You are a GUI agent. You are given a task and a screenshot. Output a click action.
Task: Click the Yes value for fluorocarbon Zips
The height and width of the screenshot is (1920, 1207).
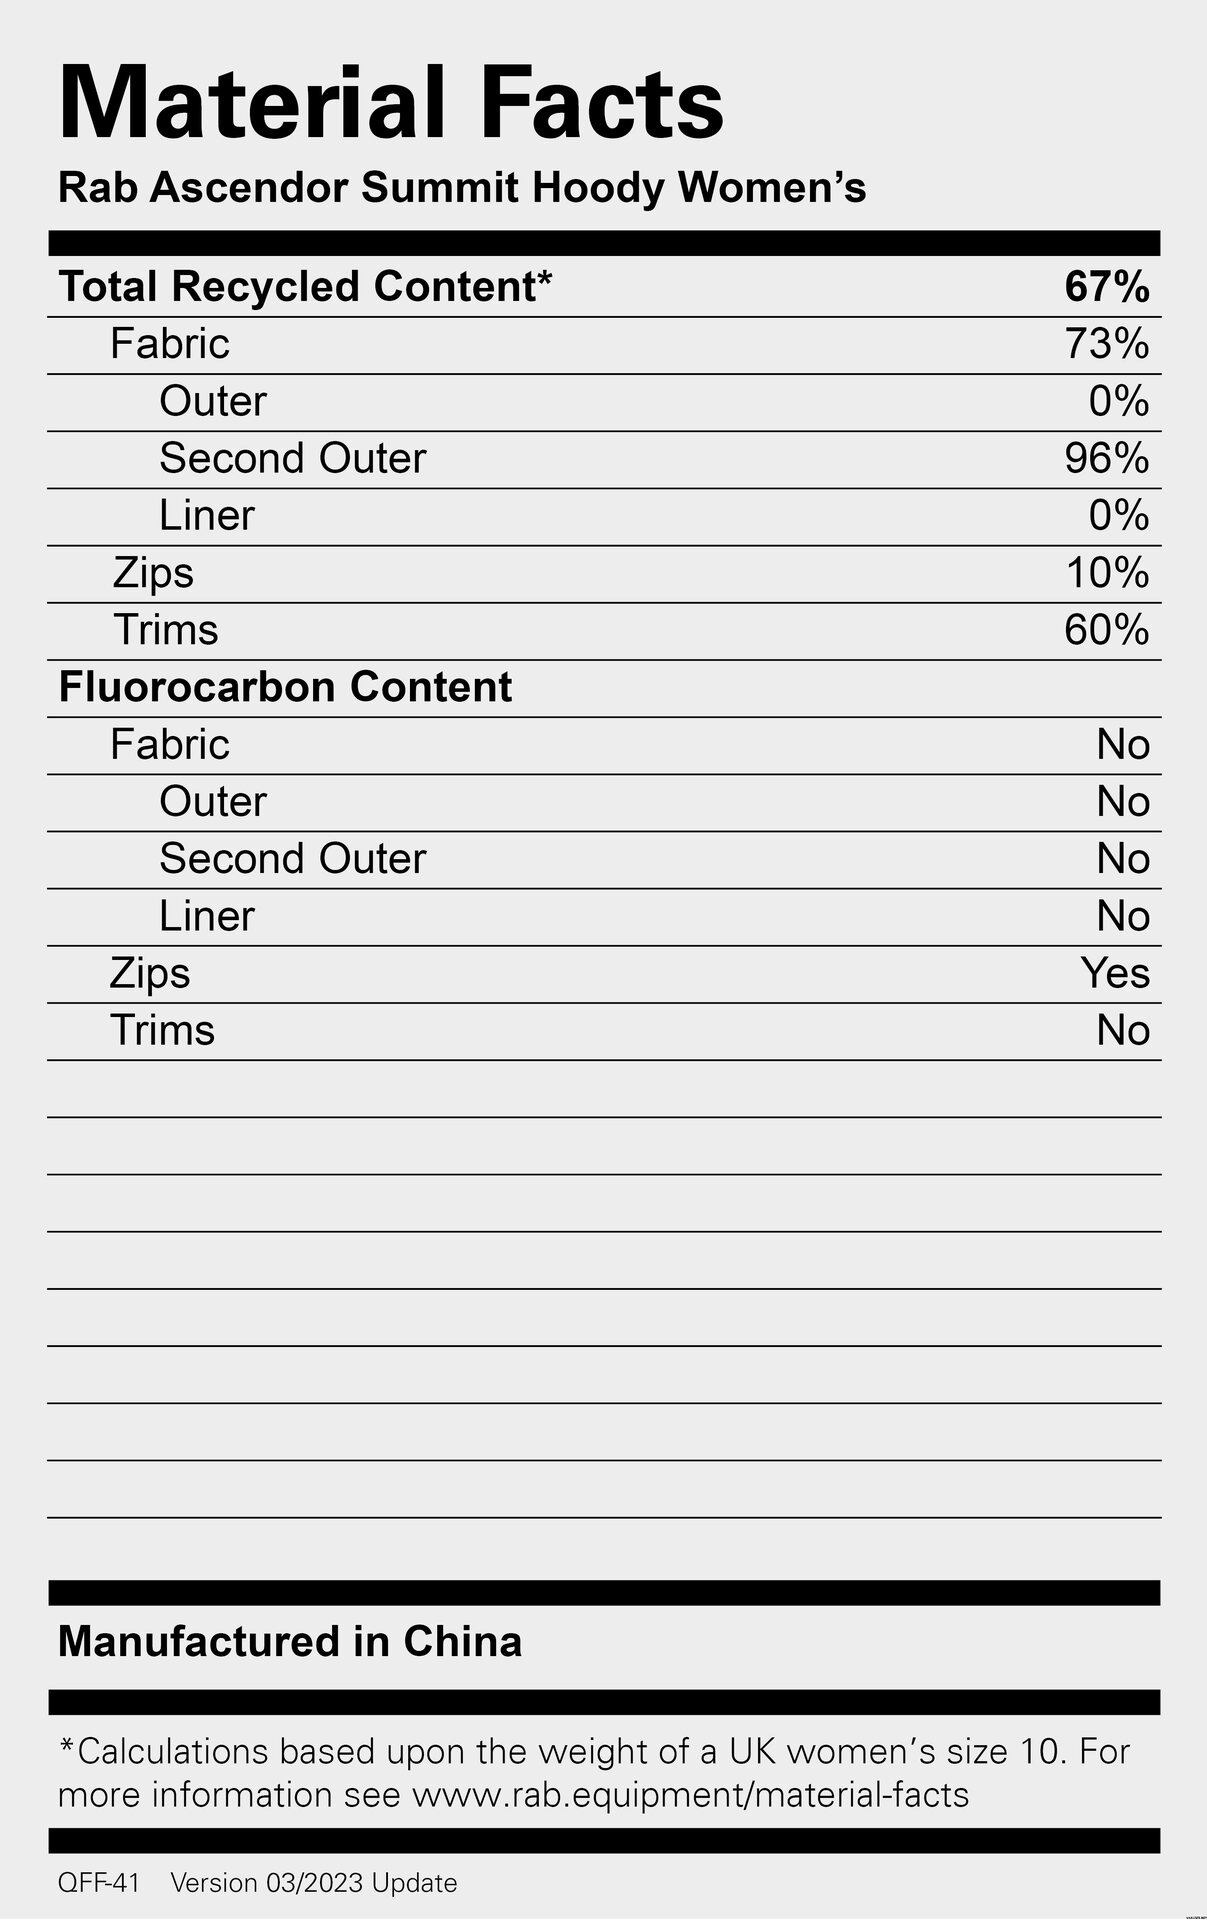pos(1115,973)
